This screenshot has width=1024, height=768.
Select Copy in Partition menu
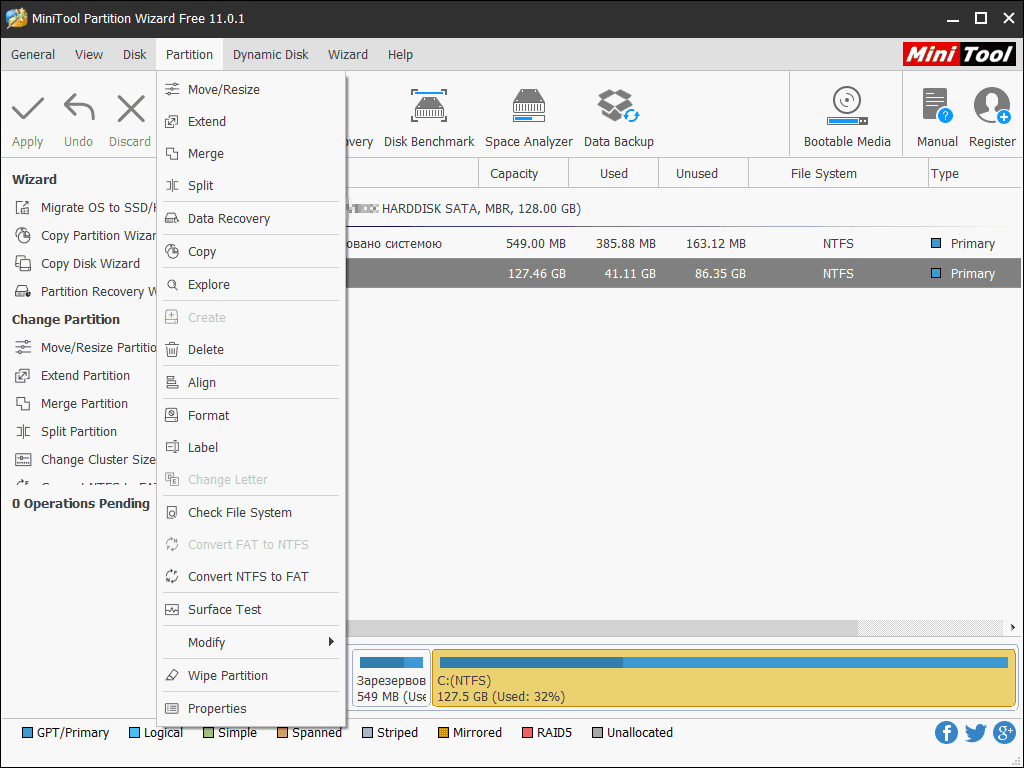(251, 251)
